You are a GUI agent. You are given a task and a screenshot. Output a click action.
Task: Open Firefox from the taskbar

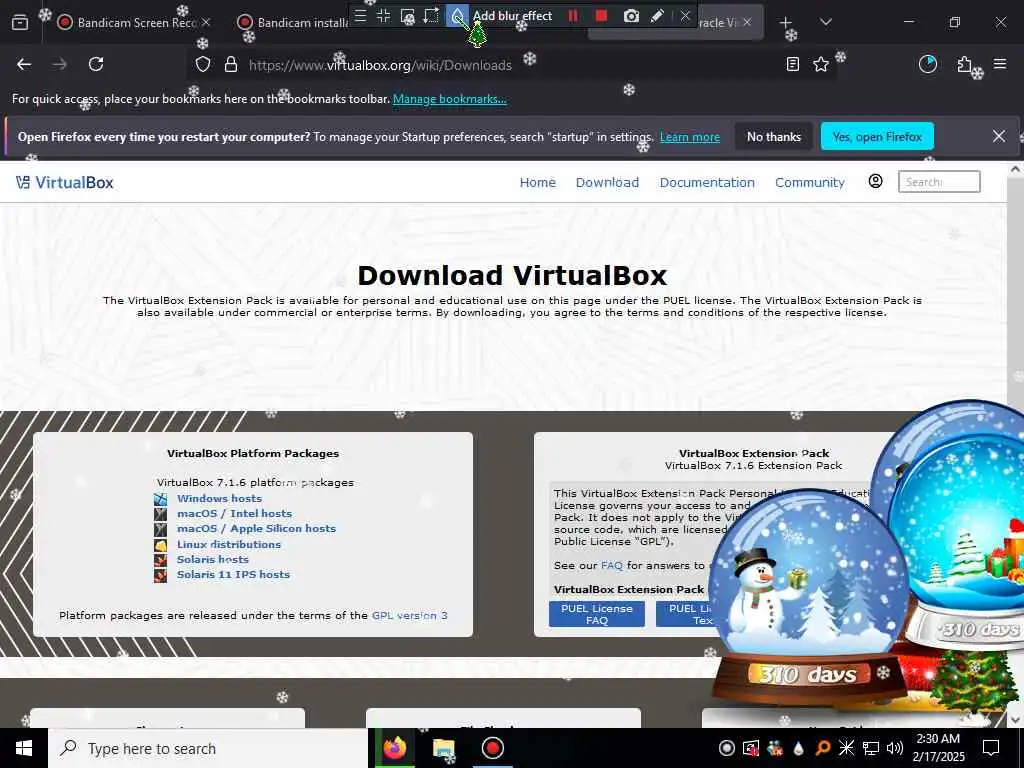click(x=394, y=748)
